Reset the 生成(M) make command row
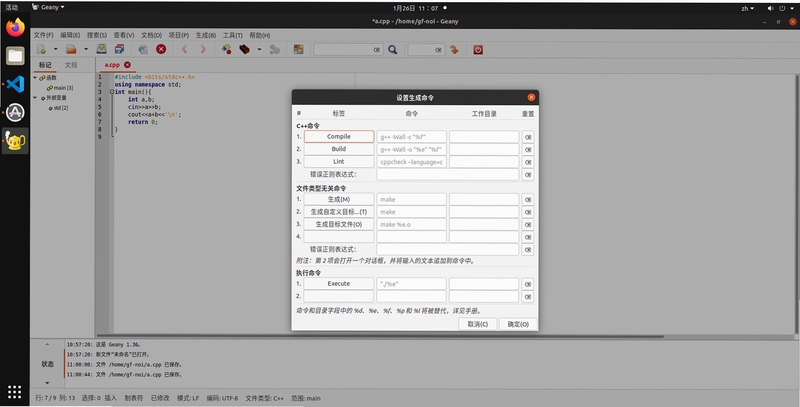This screenshot has height=407, width=800. pos(528,200)
